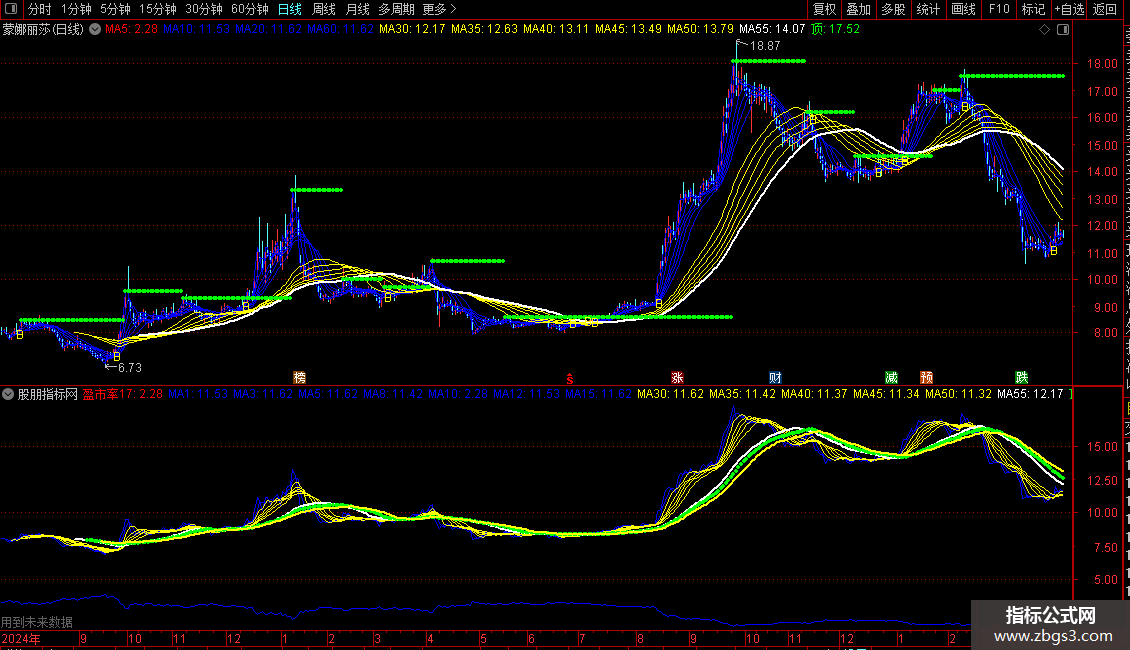The height and width of the screenshot is (650, 1130).
Task: Open dropdown beside 股朋指标网 indicator
Action: [x=8, y=394]
